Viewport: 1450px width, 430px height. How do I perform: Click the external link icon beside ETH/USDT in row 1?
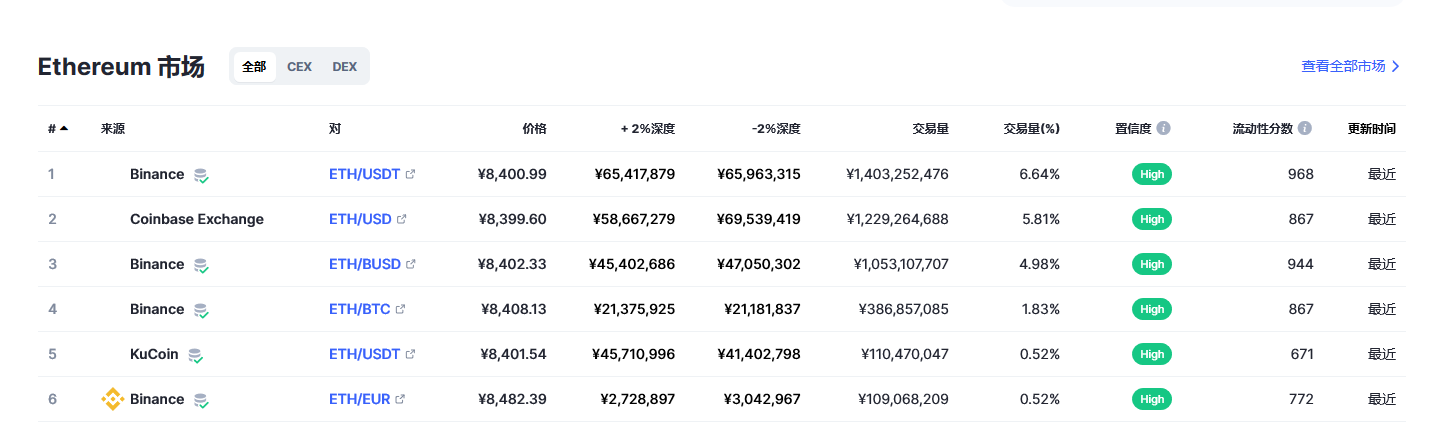click(410, 174)
